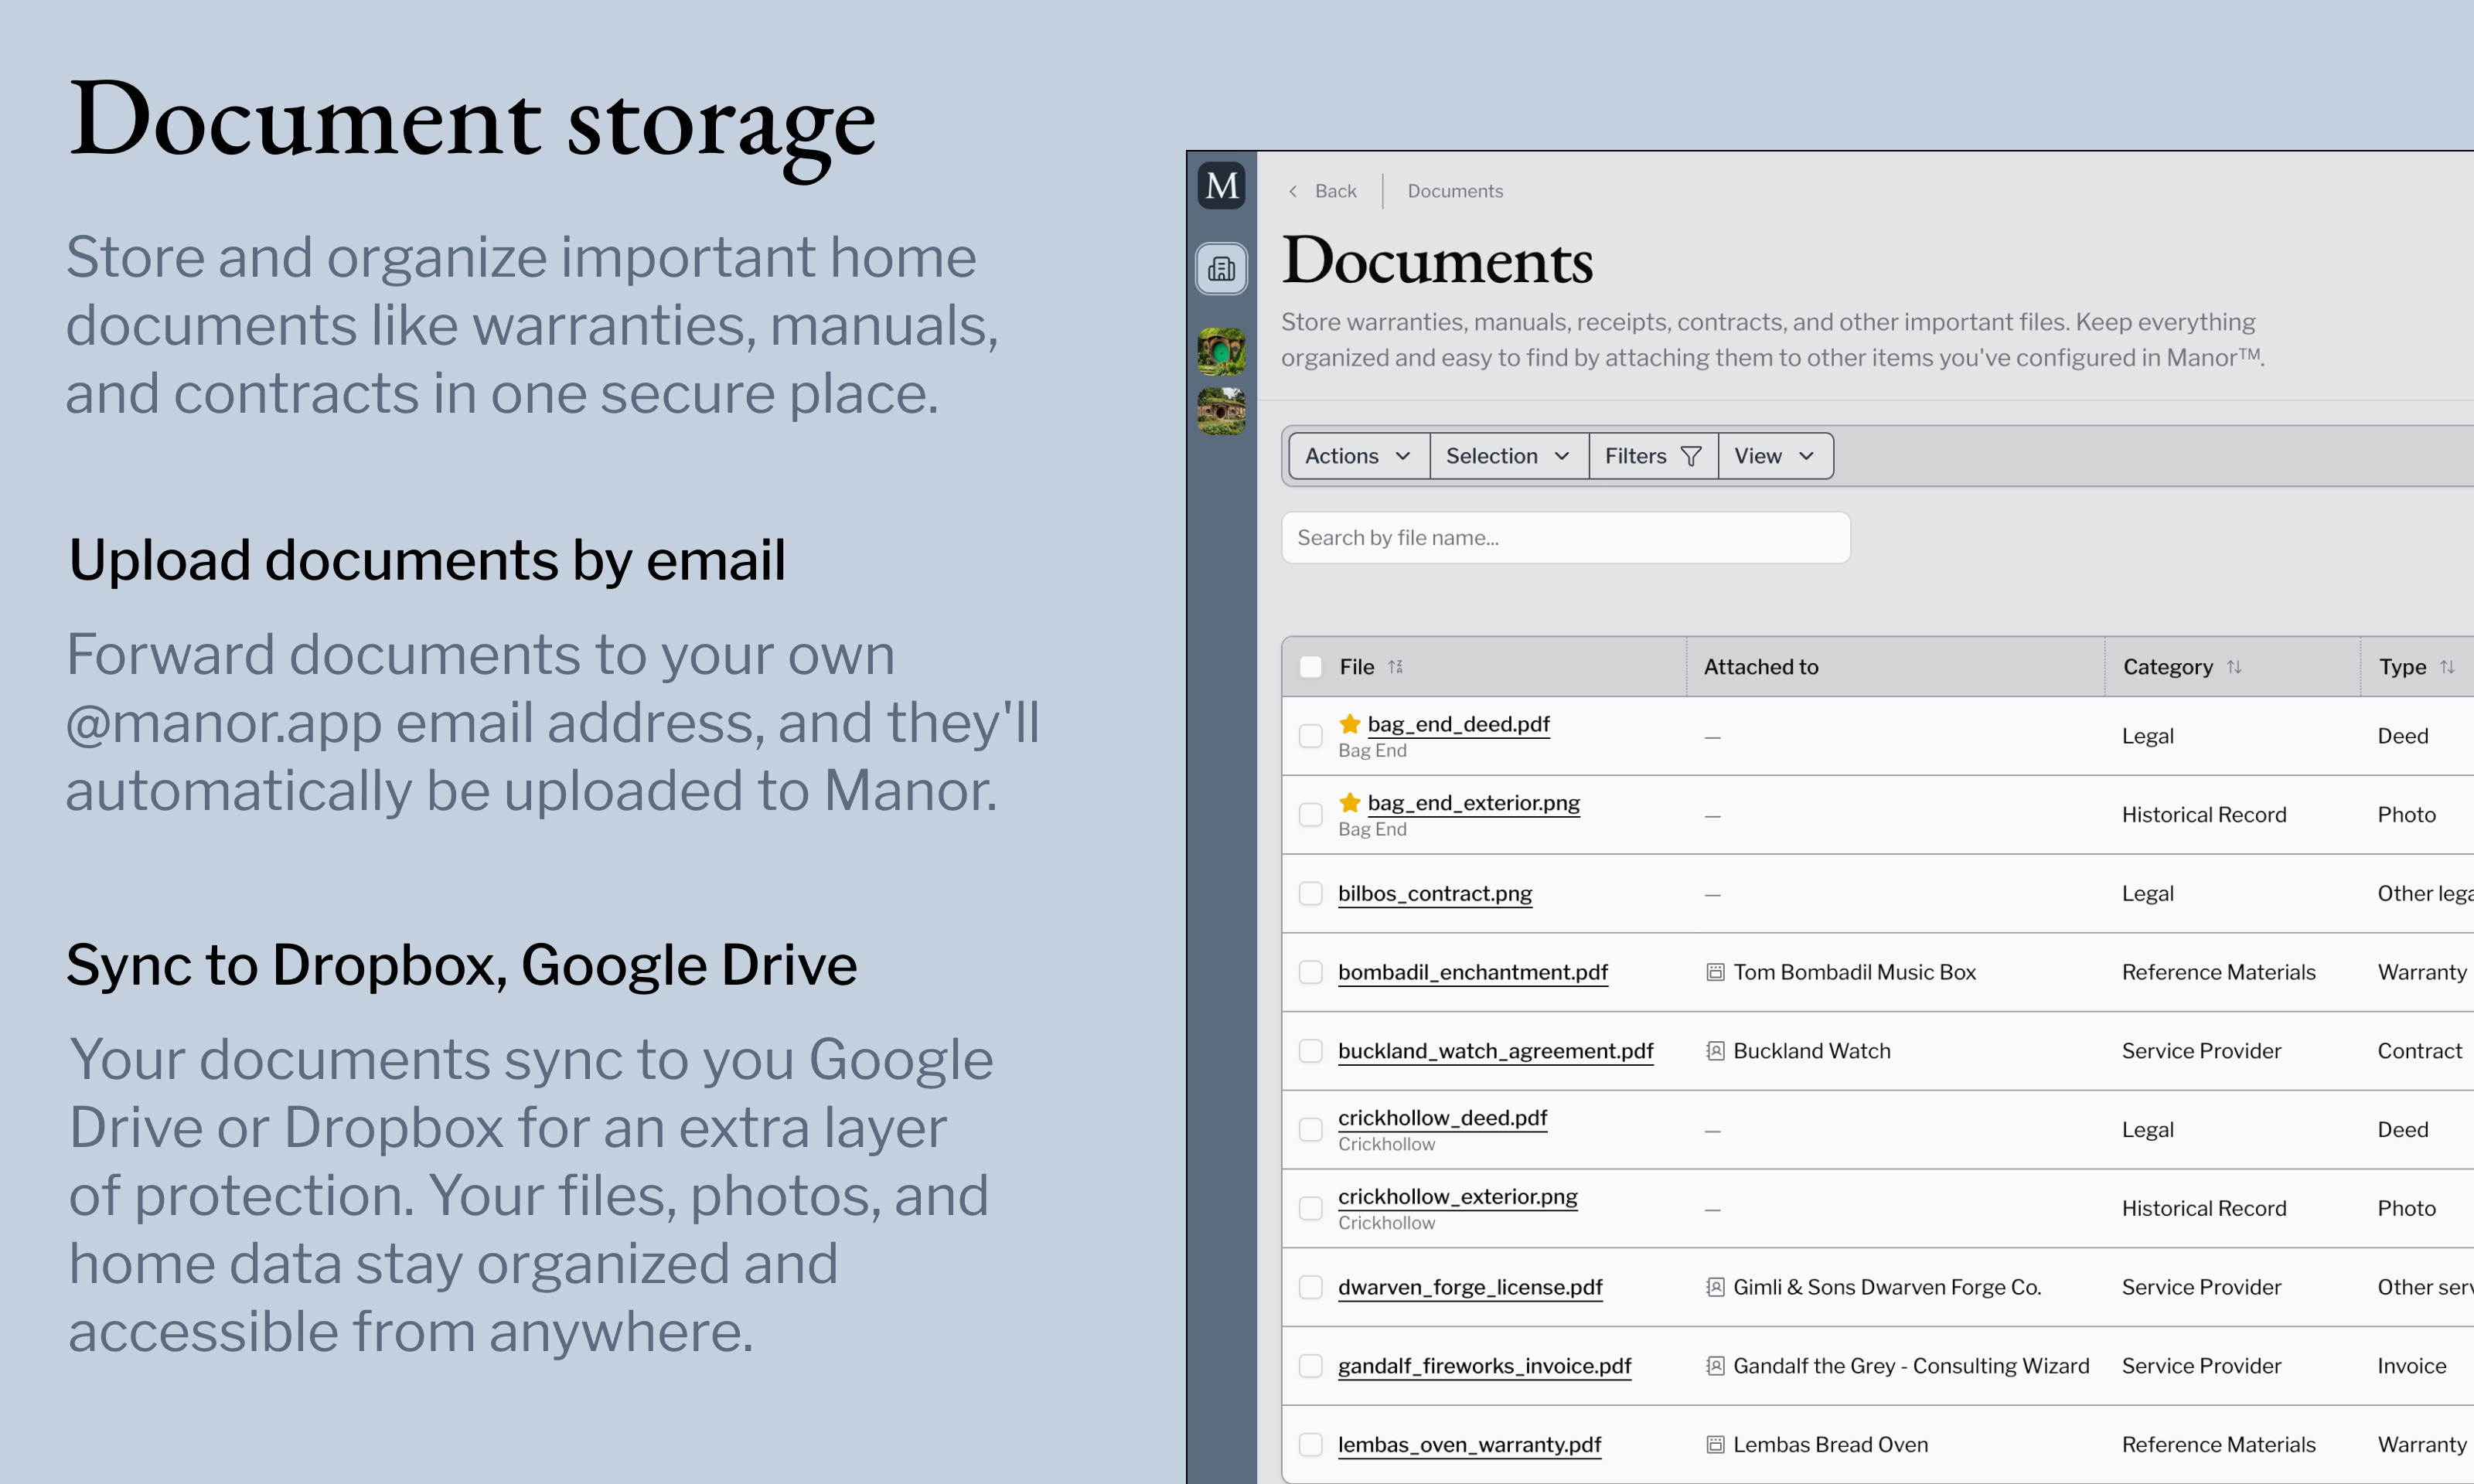Select the green hobbit door home thumbnail

coord(1221,351)
